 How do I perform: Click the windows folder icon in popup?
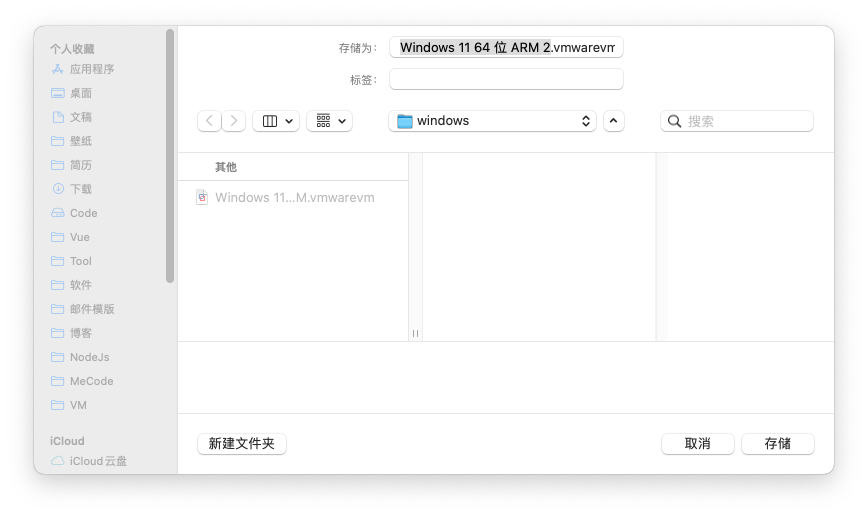click(405, 121)
